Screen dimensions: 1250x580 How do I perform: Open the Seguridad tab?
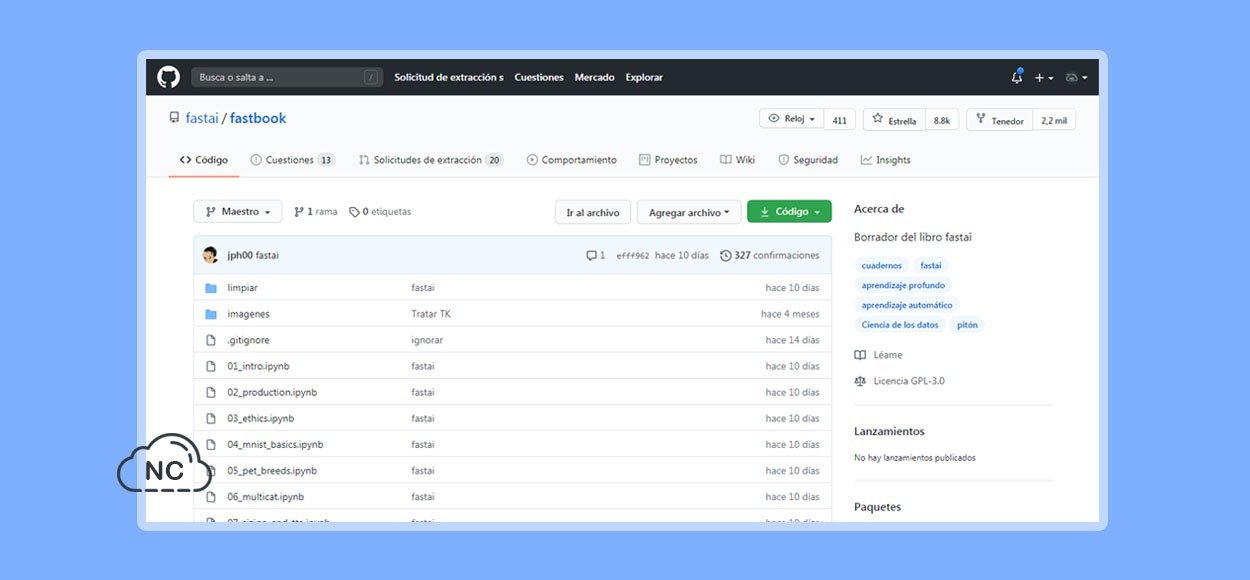(808, 160)
